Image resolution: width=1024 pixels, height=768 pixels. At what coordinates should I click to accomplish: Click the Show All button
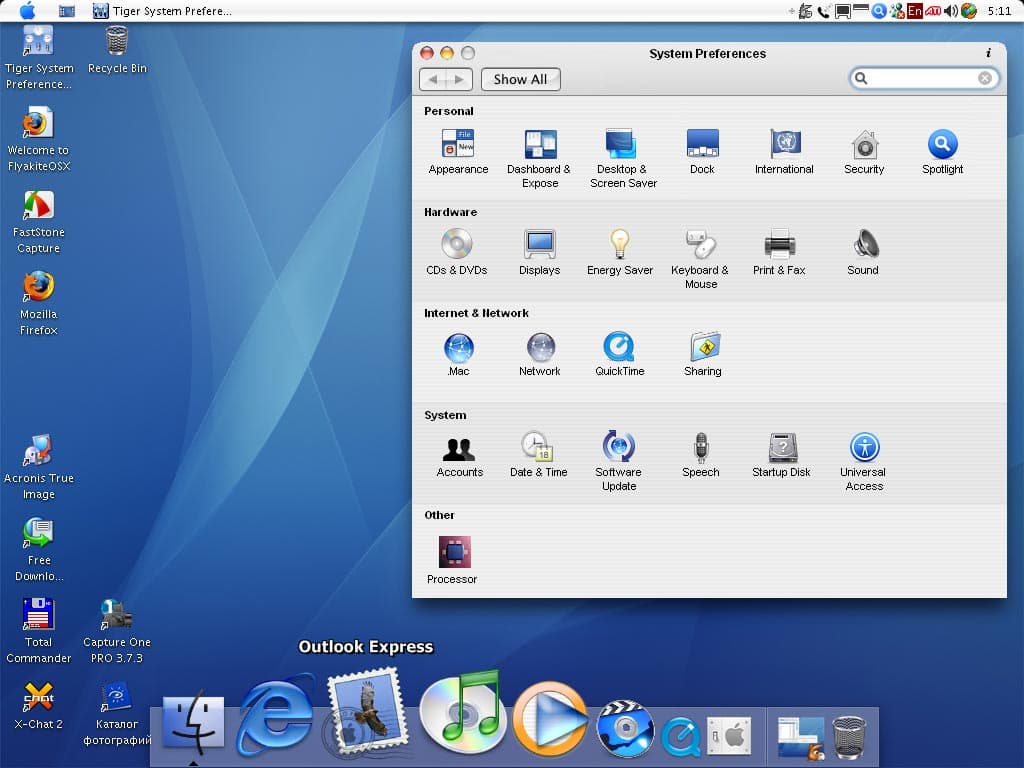tap(520, 79)
